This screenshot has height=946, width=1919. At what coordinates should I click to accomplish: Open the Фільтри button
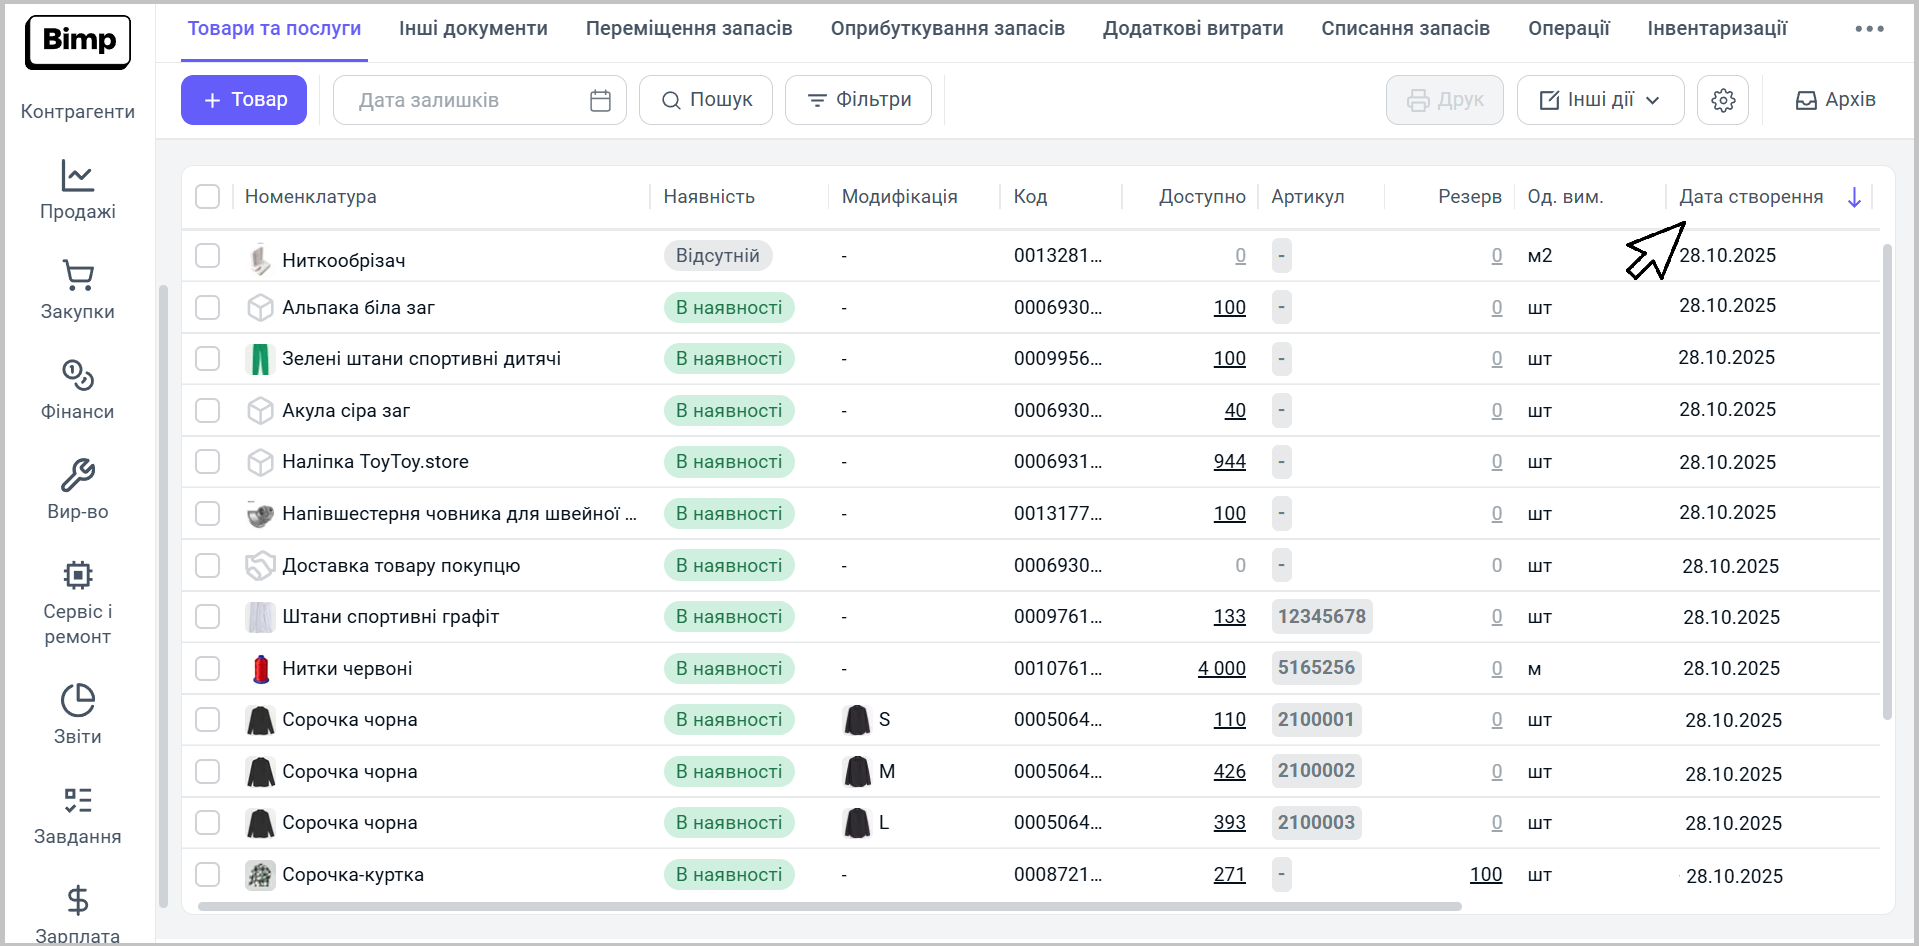click(858, 100)
